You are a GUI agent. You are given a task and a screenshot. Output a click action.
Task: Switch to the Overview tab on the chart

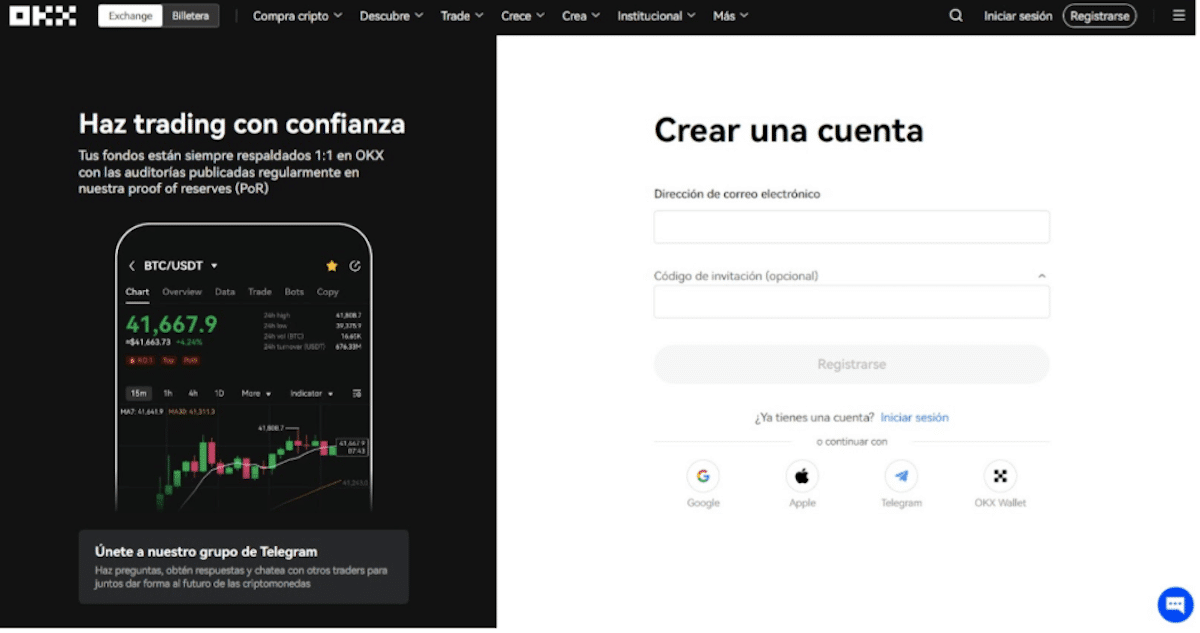(x=181, y=291)
